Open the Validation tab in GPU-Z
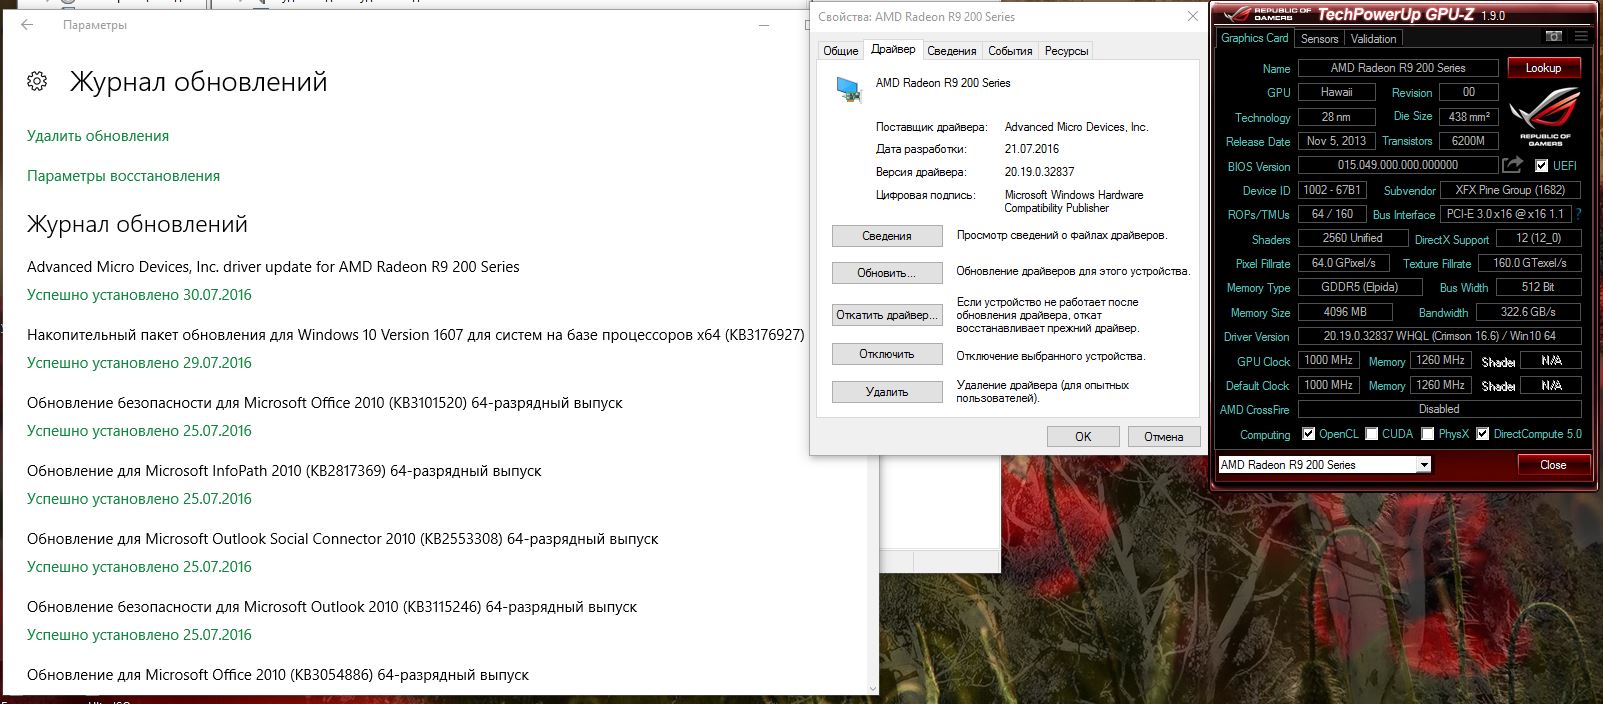The height and width of the screenshot is (704, 1603). (x=1373, y=39)
